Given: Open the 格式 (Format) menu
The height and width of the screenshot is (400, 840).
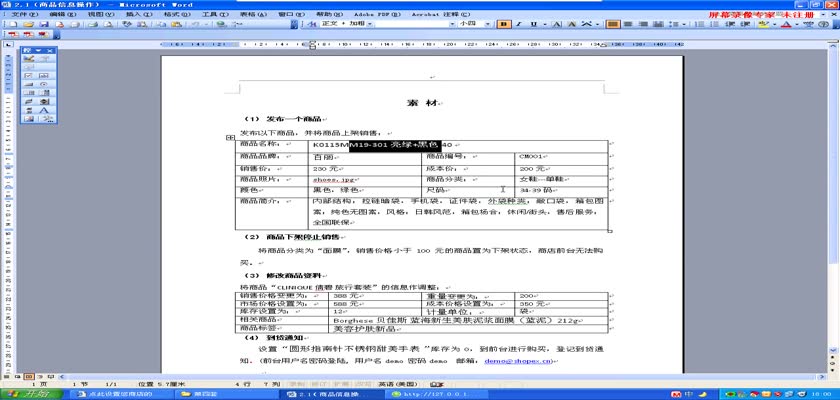Looking at the screenshot, I should point(173,14).
